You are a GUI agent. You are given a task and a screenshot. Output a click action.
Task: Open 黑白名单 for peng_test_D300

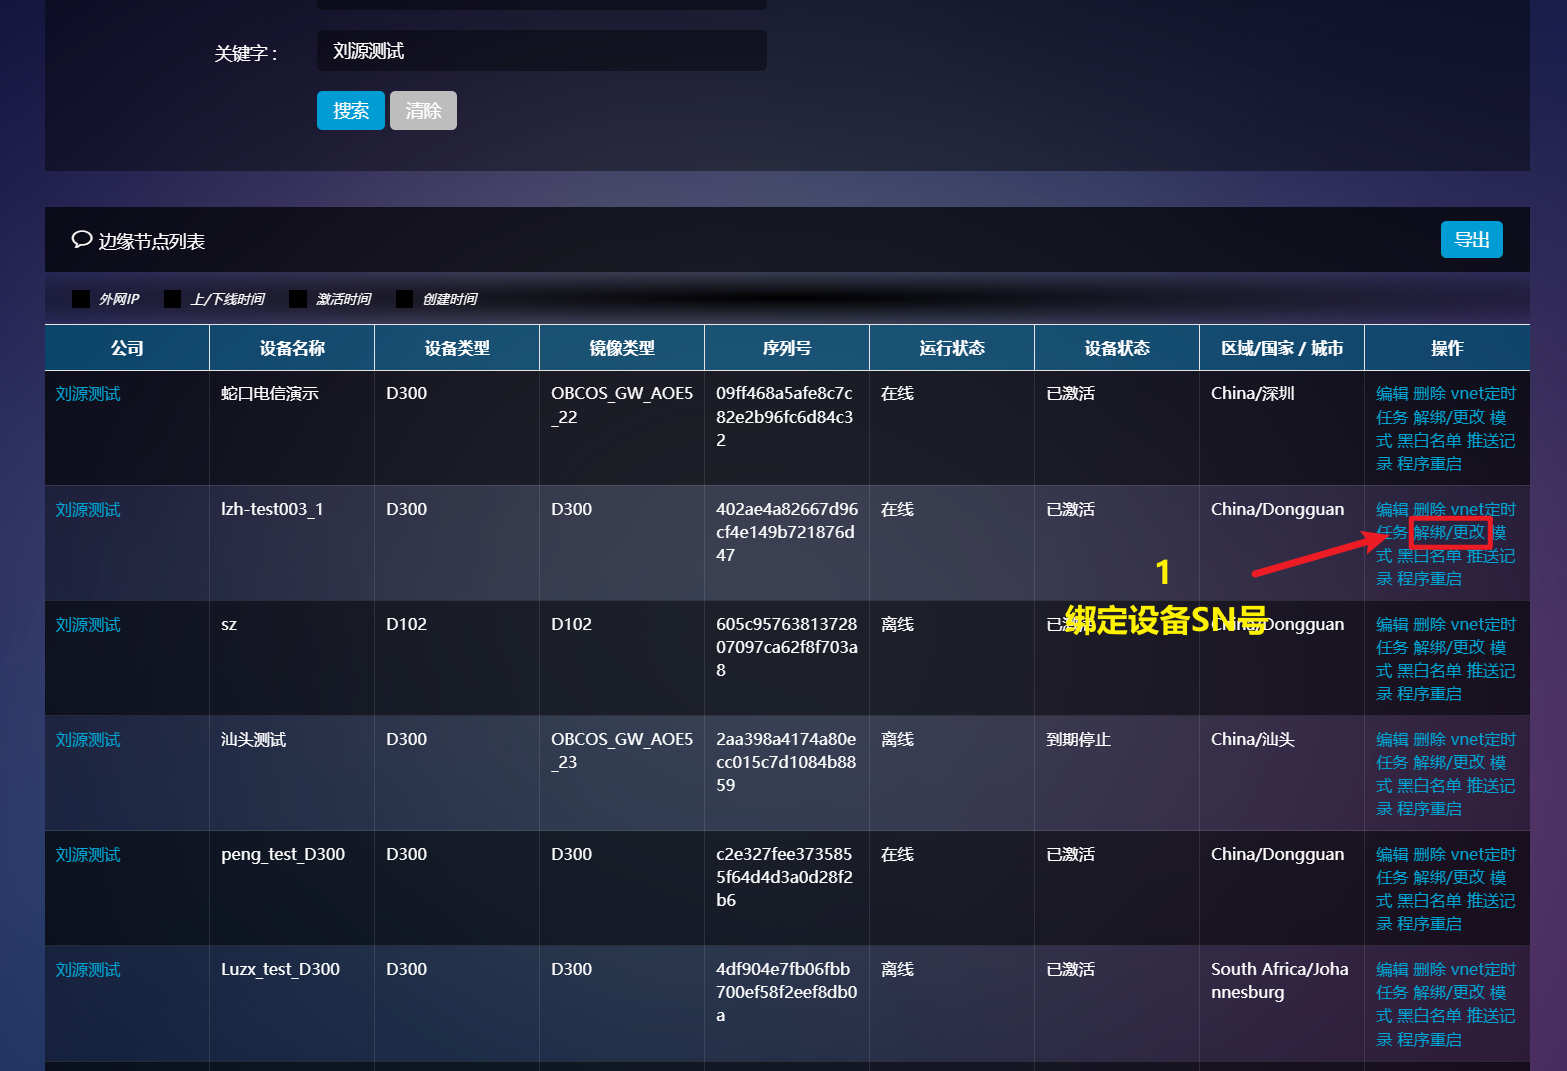click(x=1429, y=901)
